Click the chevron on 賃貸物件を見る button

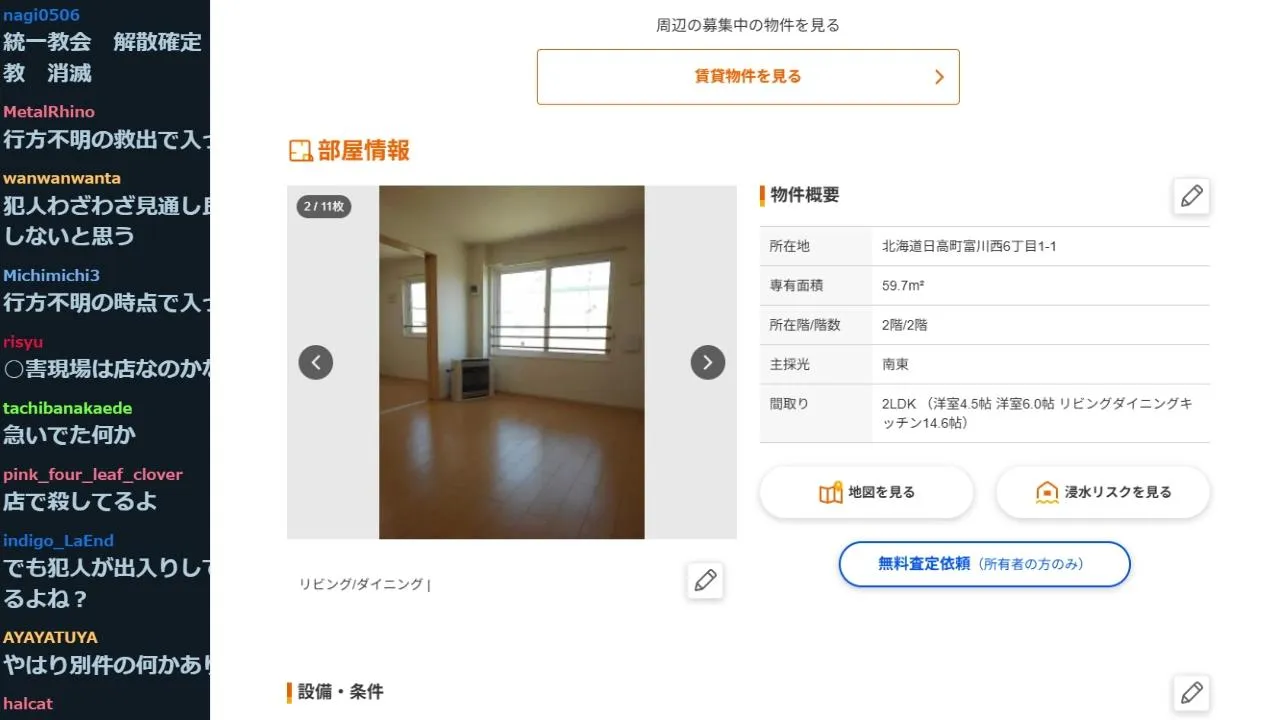[939, 77]
